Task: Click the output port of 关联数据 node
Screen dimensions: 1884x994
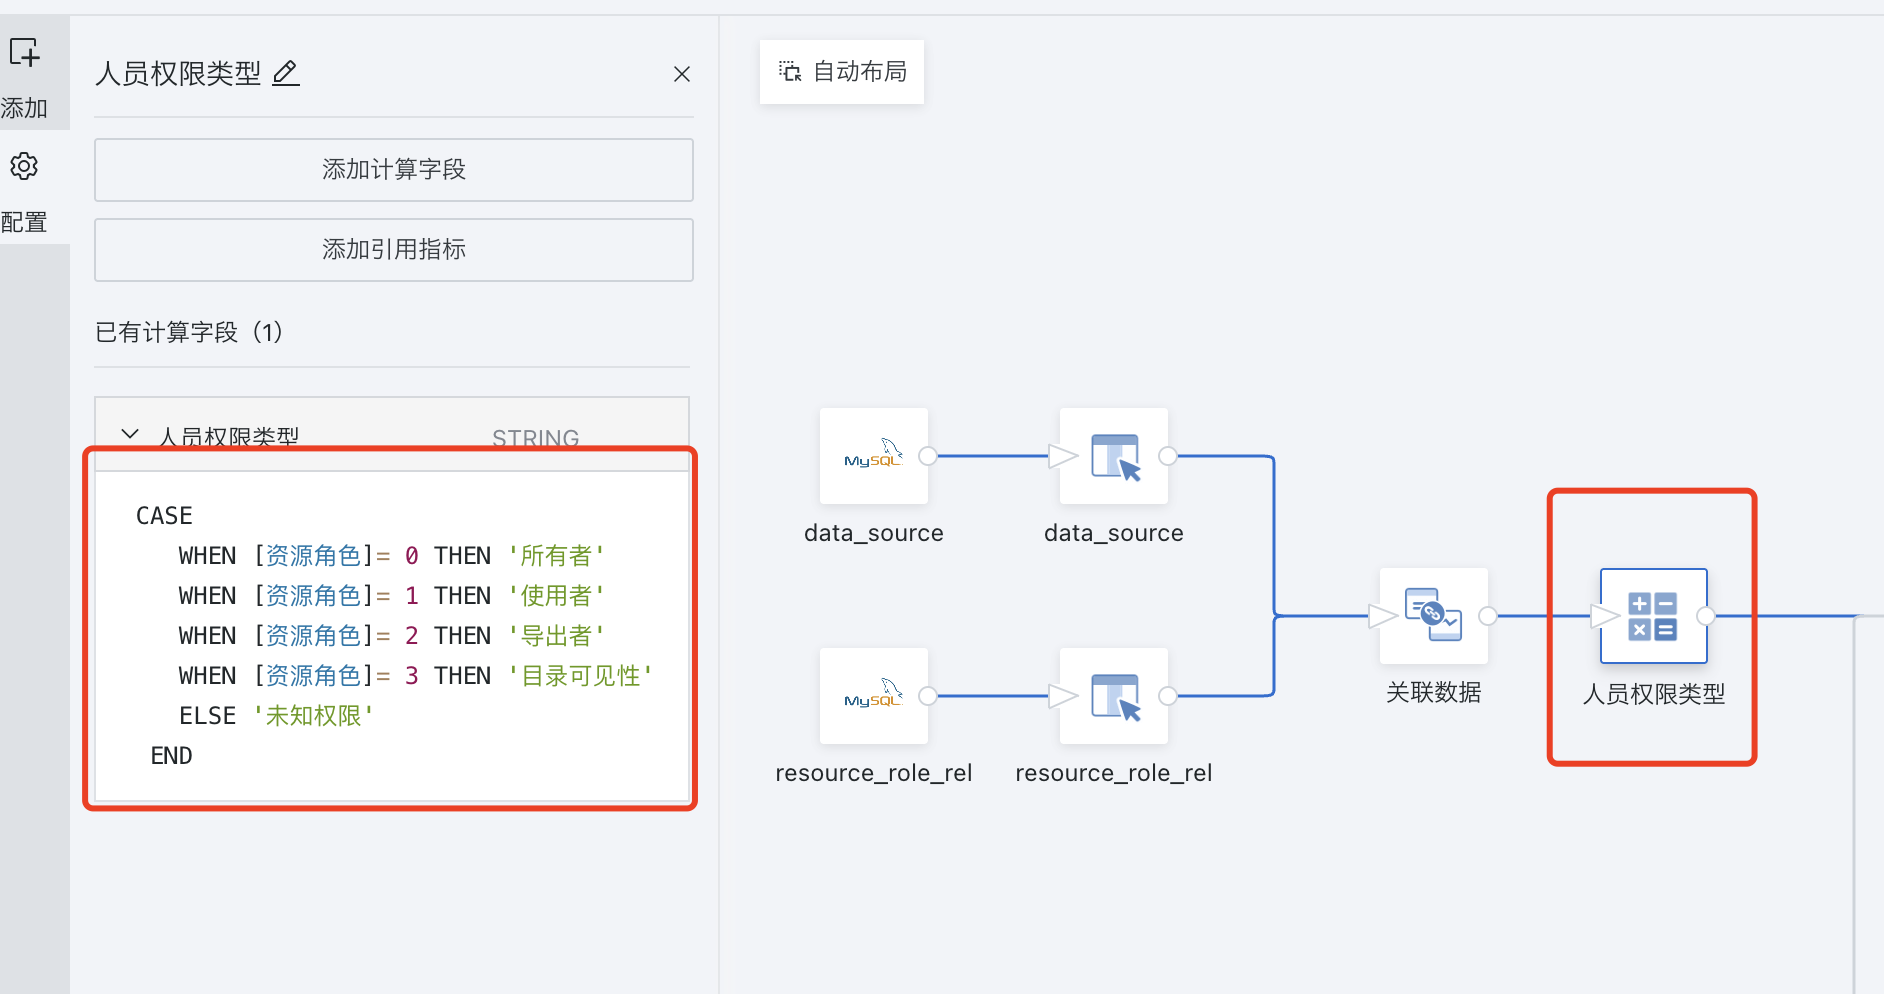Action: pyautogui.click(x=1488, y=616)
